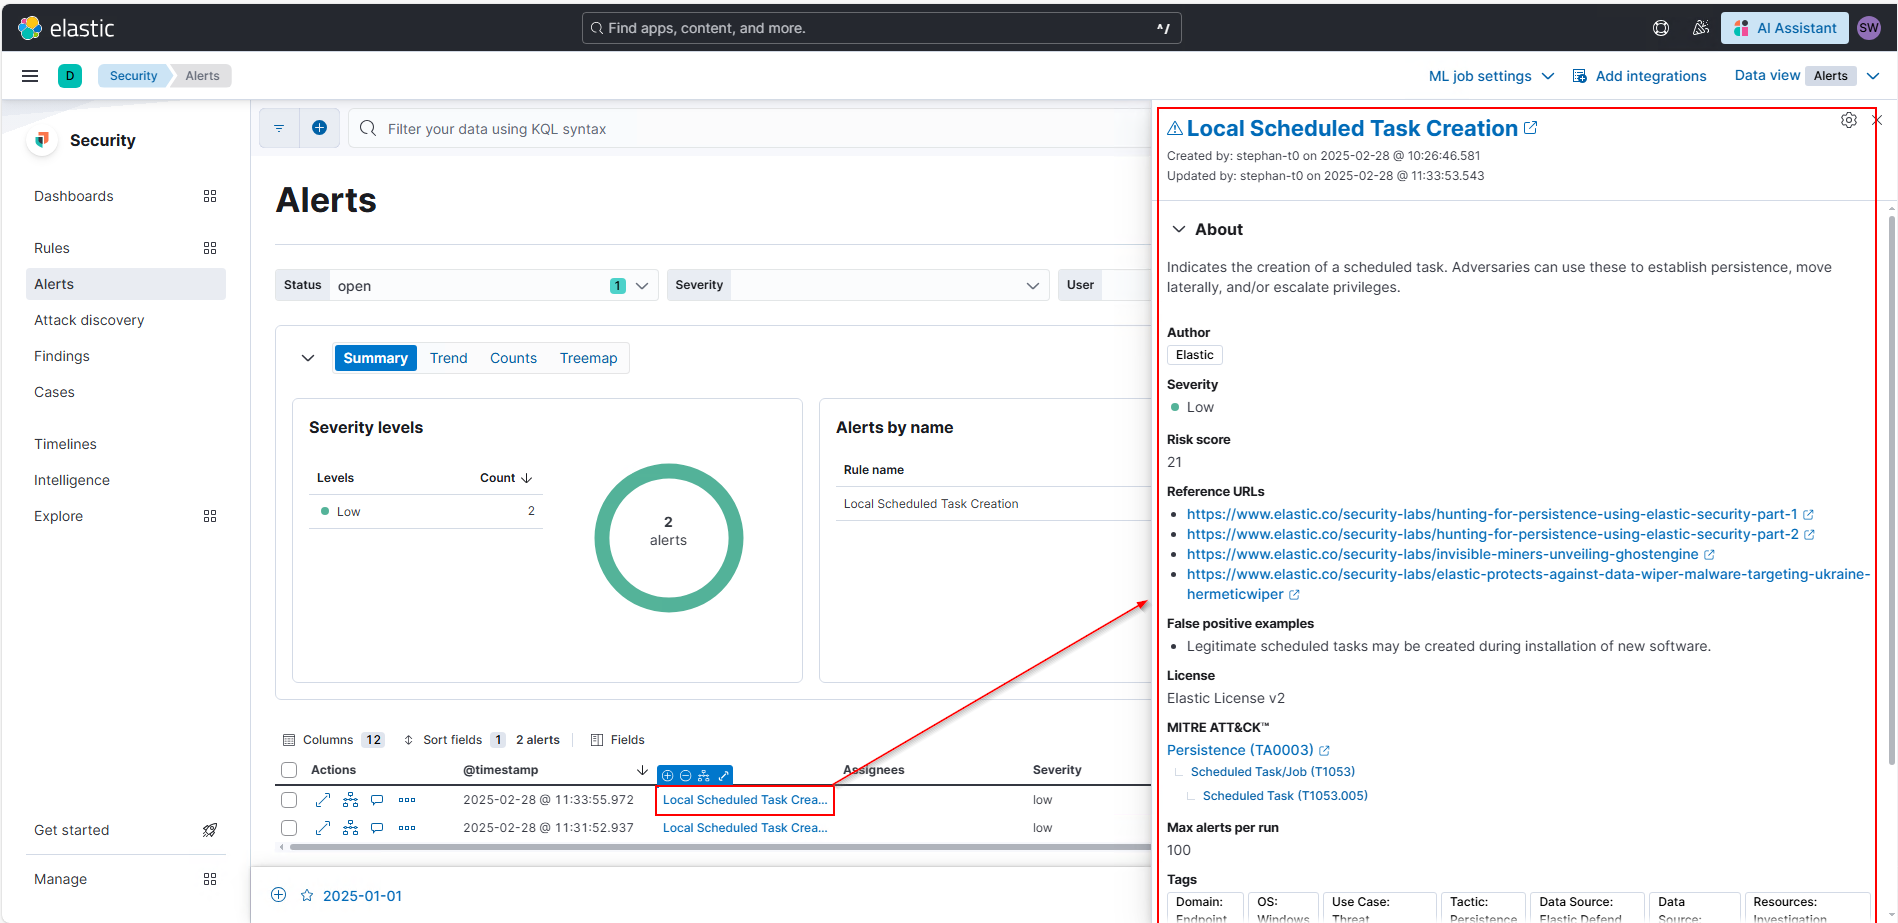This screenshot has height=923, width=1898.
Task: Add a filter with the plus button
Action: 319,128
